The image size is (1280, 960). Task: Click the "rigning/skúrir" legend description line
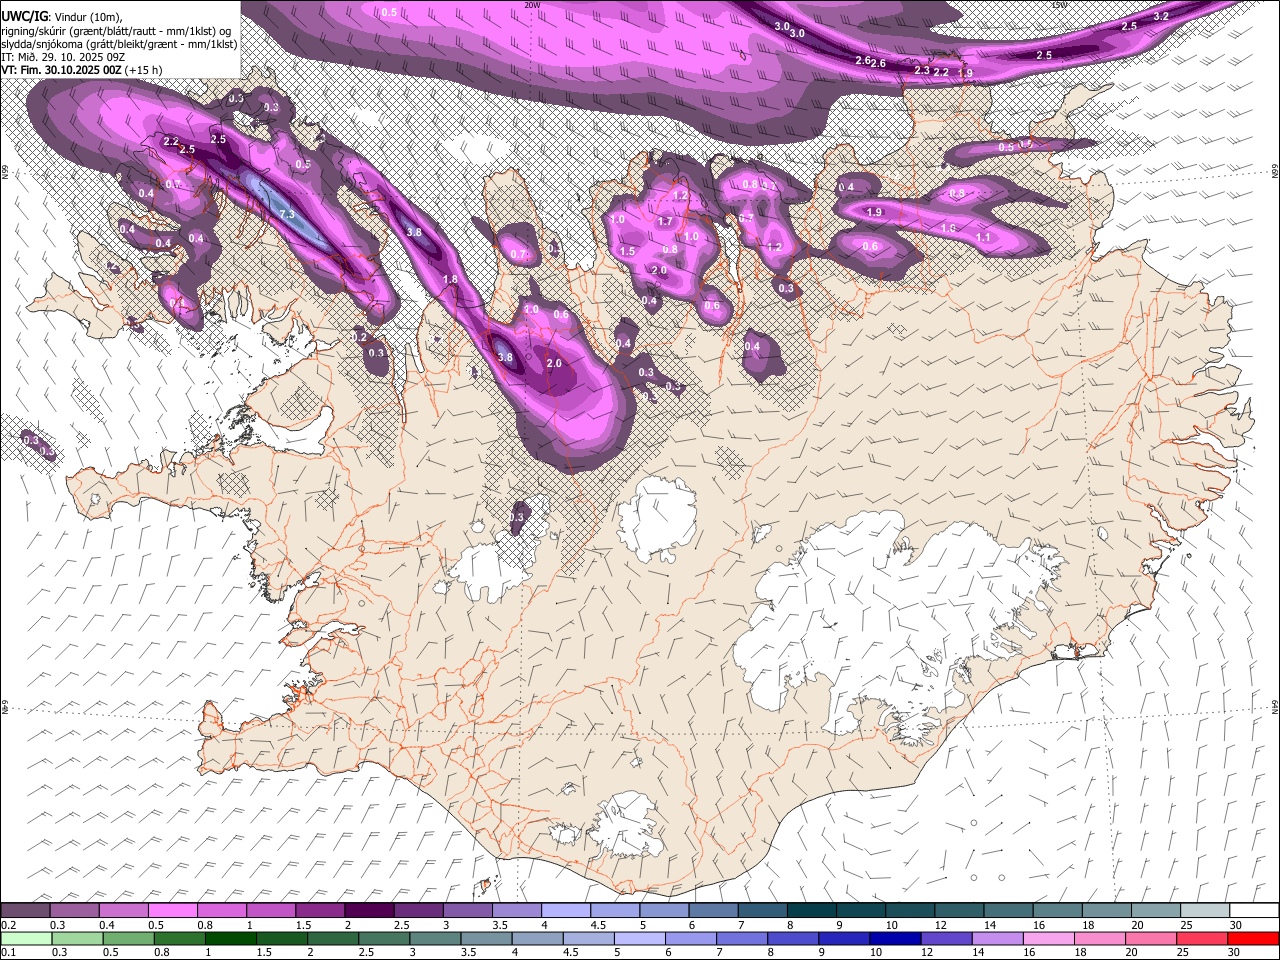click(x=115, y=31)
